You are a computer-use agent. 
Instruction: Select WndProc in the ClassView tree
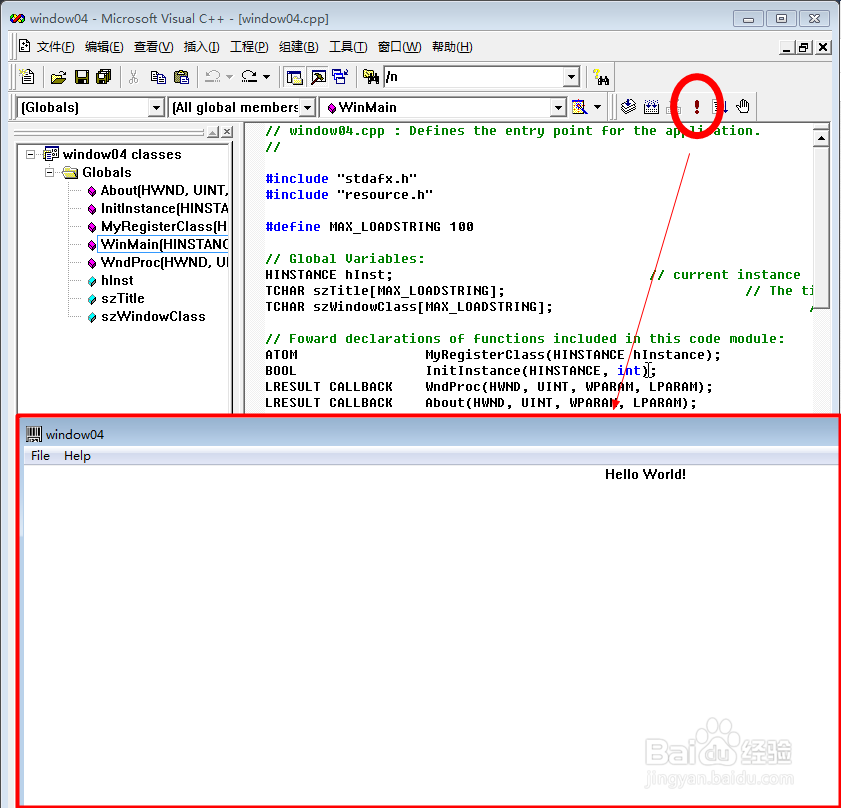click(152, 262)
